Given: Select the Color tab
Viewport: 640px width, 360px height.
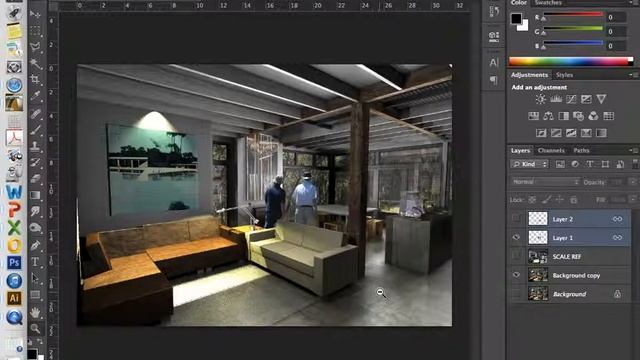Looking at the screenshot, I should 518,2.
